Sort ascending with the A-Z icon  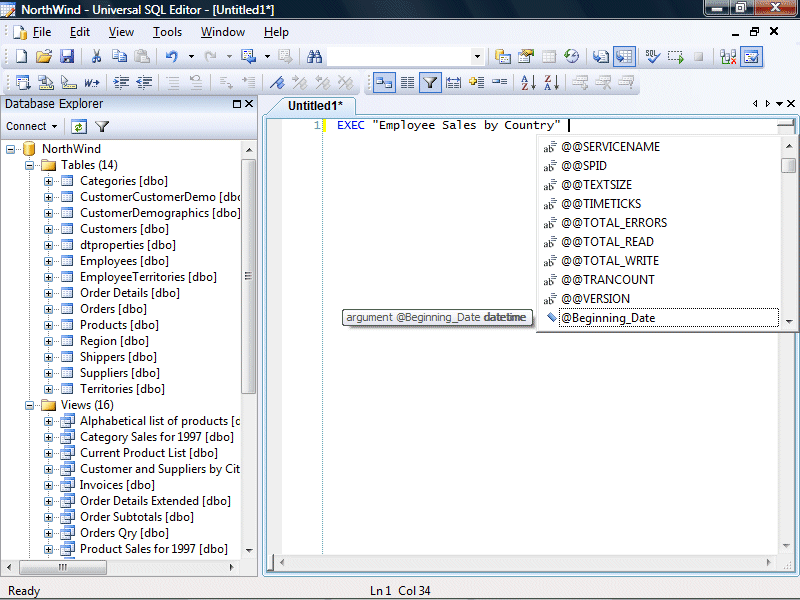tap(528, 82)
